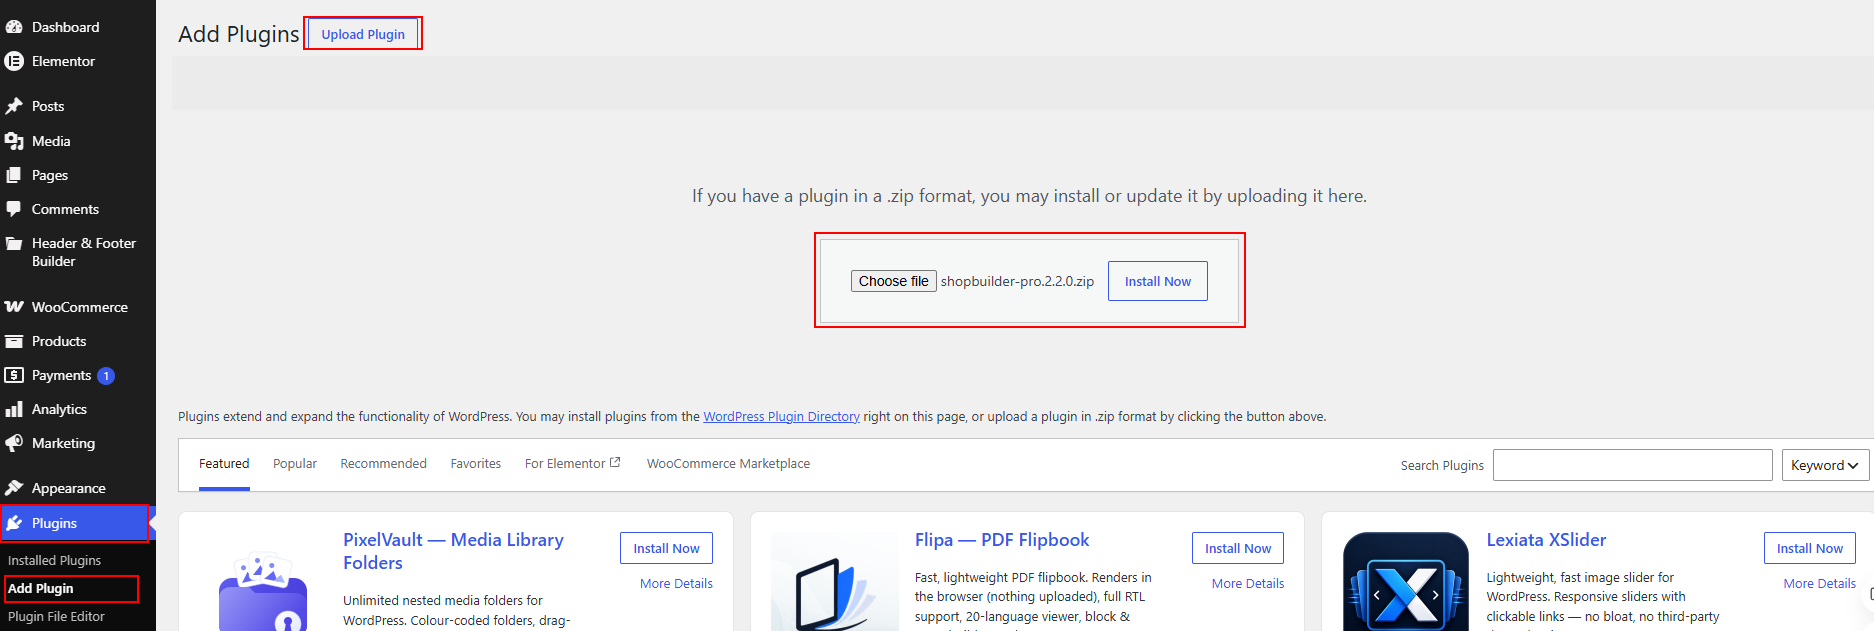View More Details for PixelVault
1874x631 pixels.
pos(676,583)
